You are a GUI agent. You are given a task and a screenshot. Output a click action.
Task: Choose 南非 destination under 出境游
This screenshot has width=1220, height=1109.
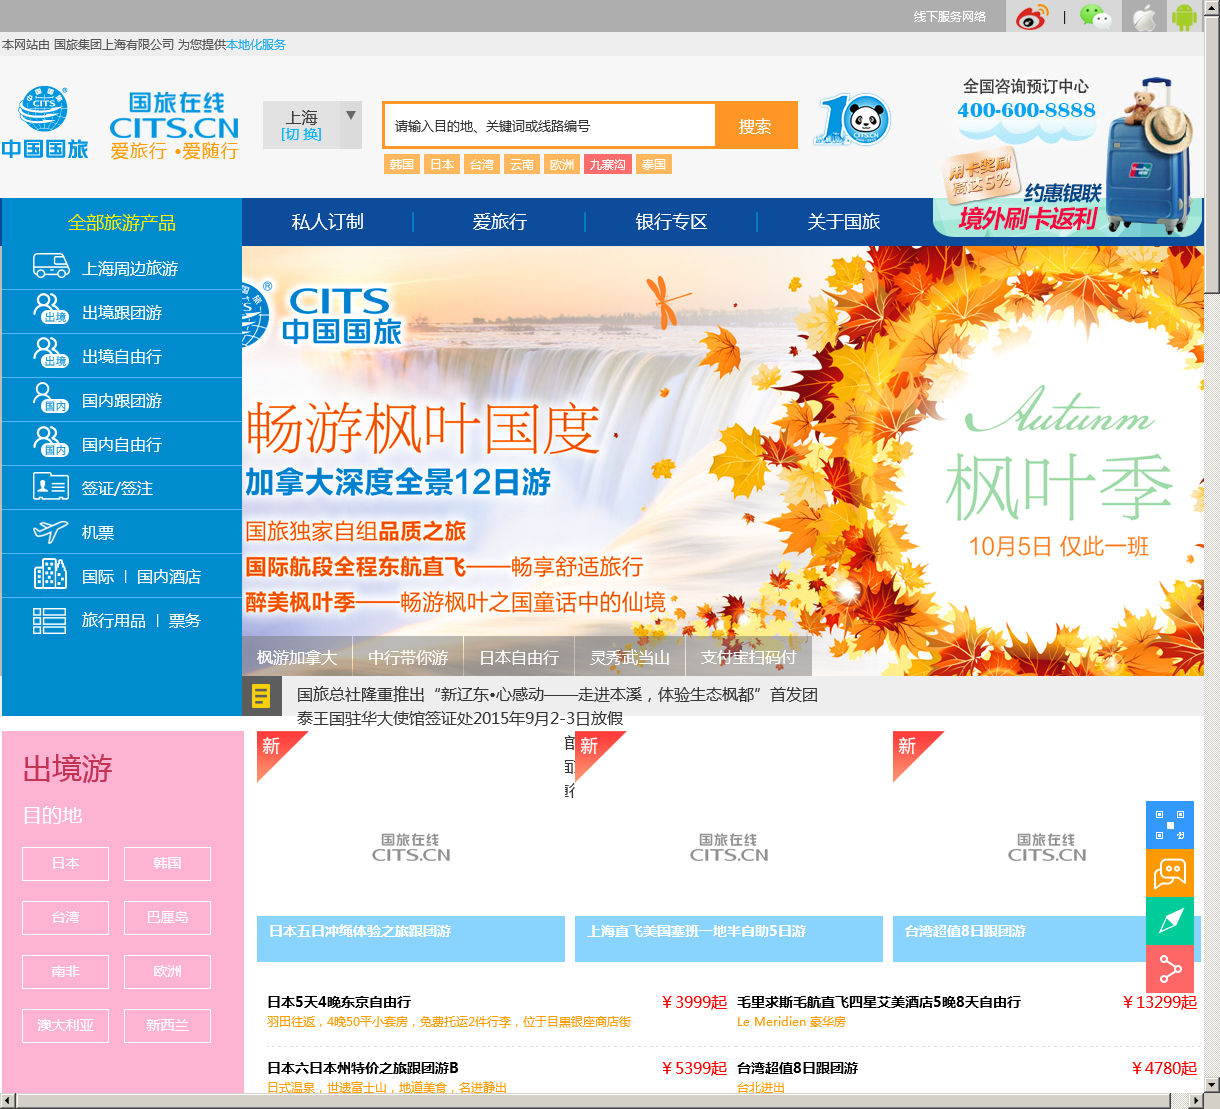pos(65,972)
